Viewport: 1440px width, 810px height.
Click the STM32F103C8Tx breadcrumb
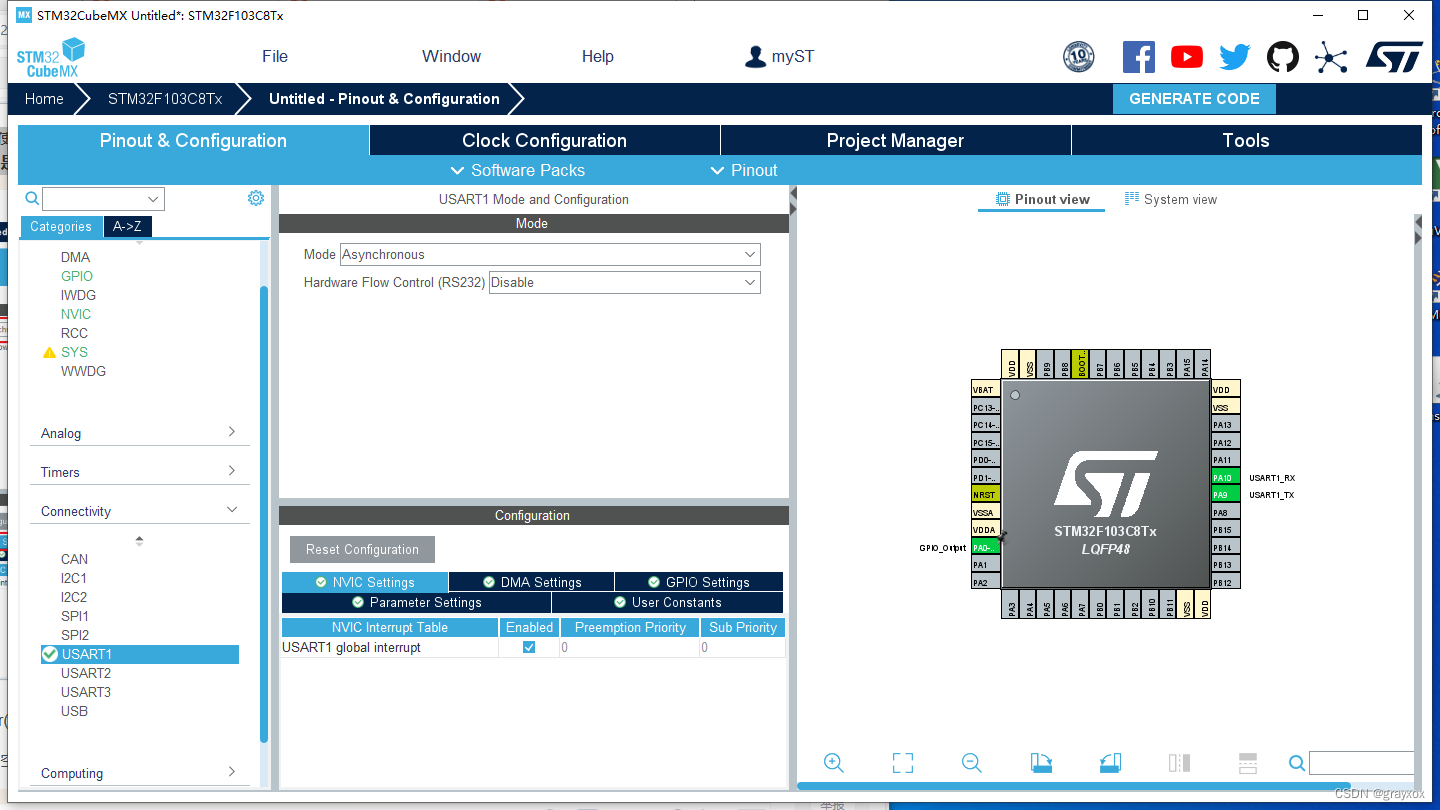[165, 99]
